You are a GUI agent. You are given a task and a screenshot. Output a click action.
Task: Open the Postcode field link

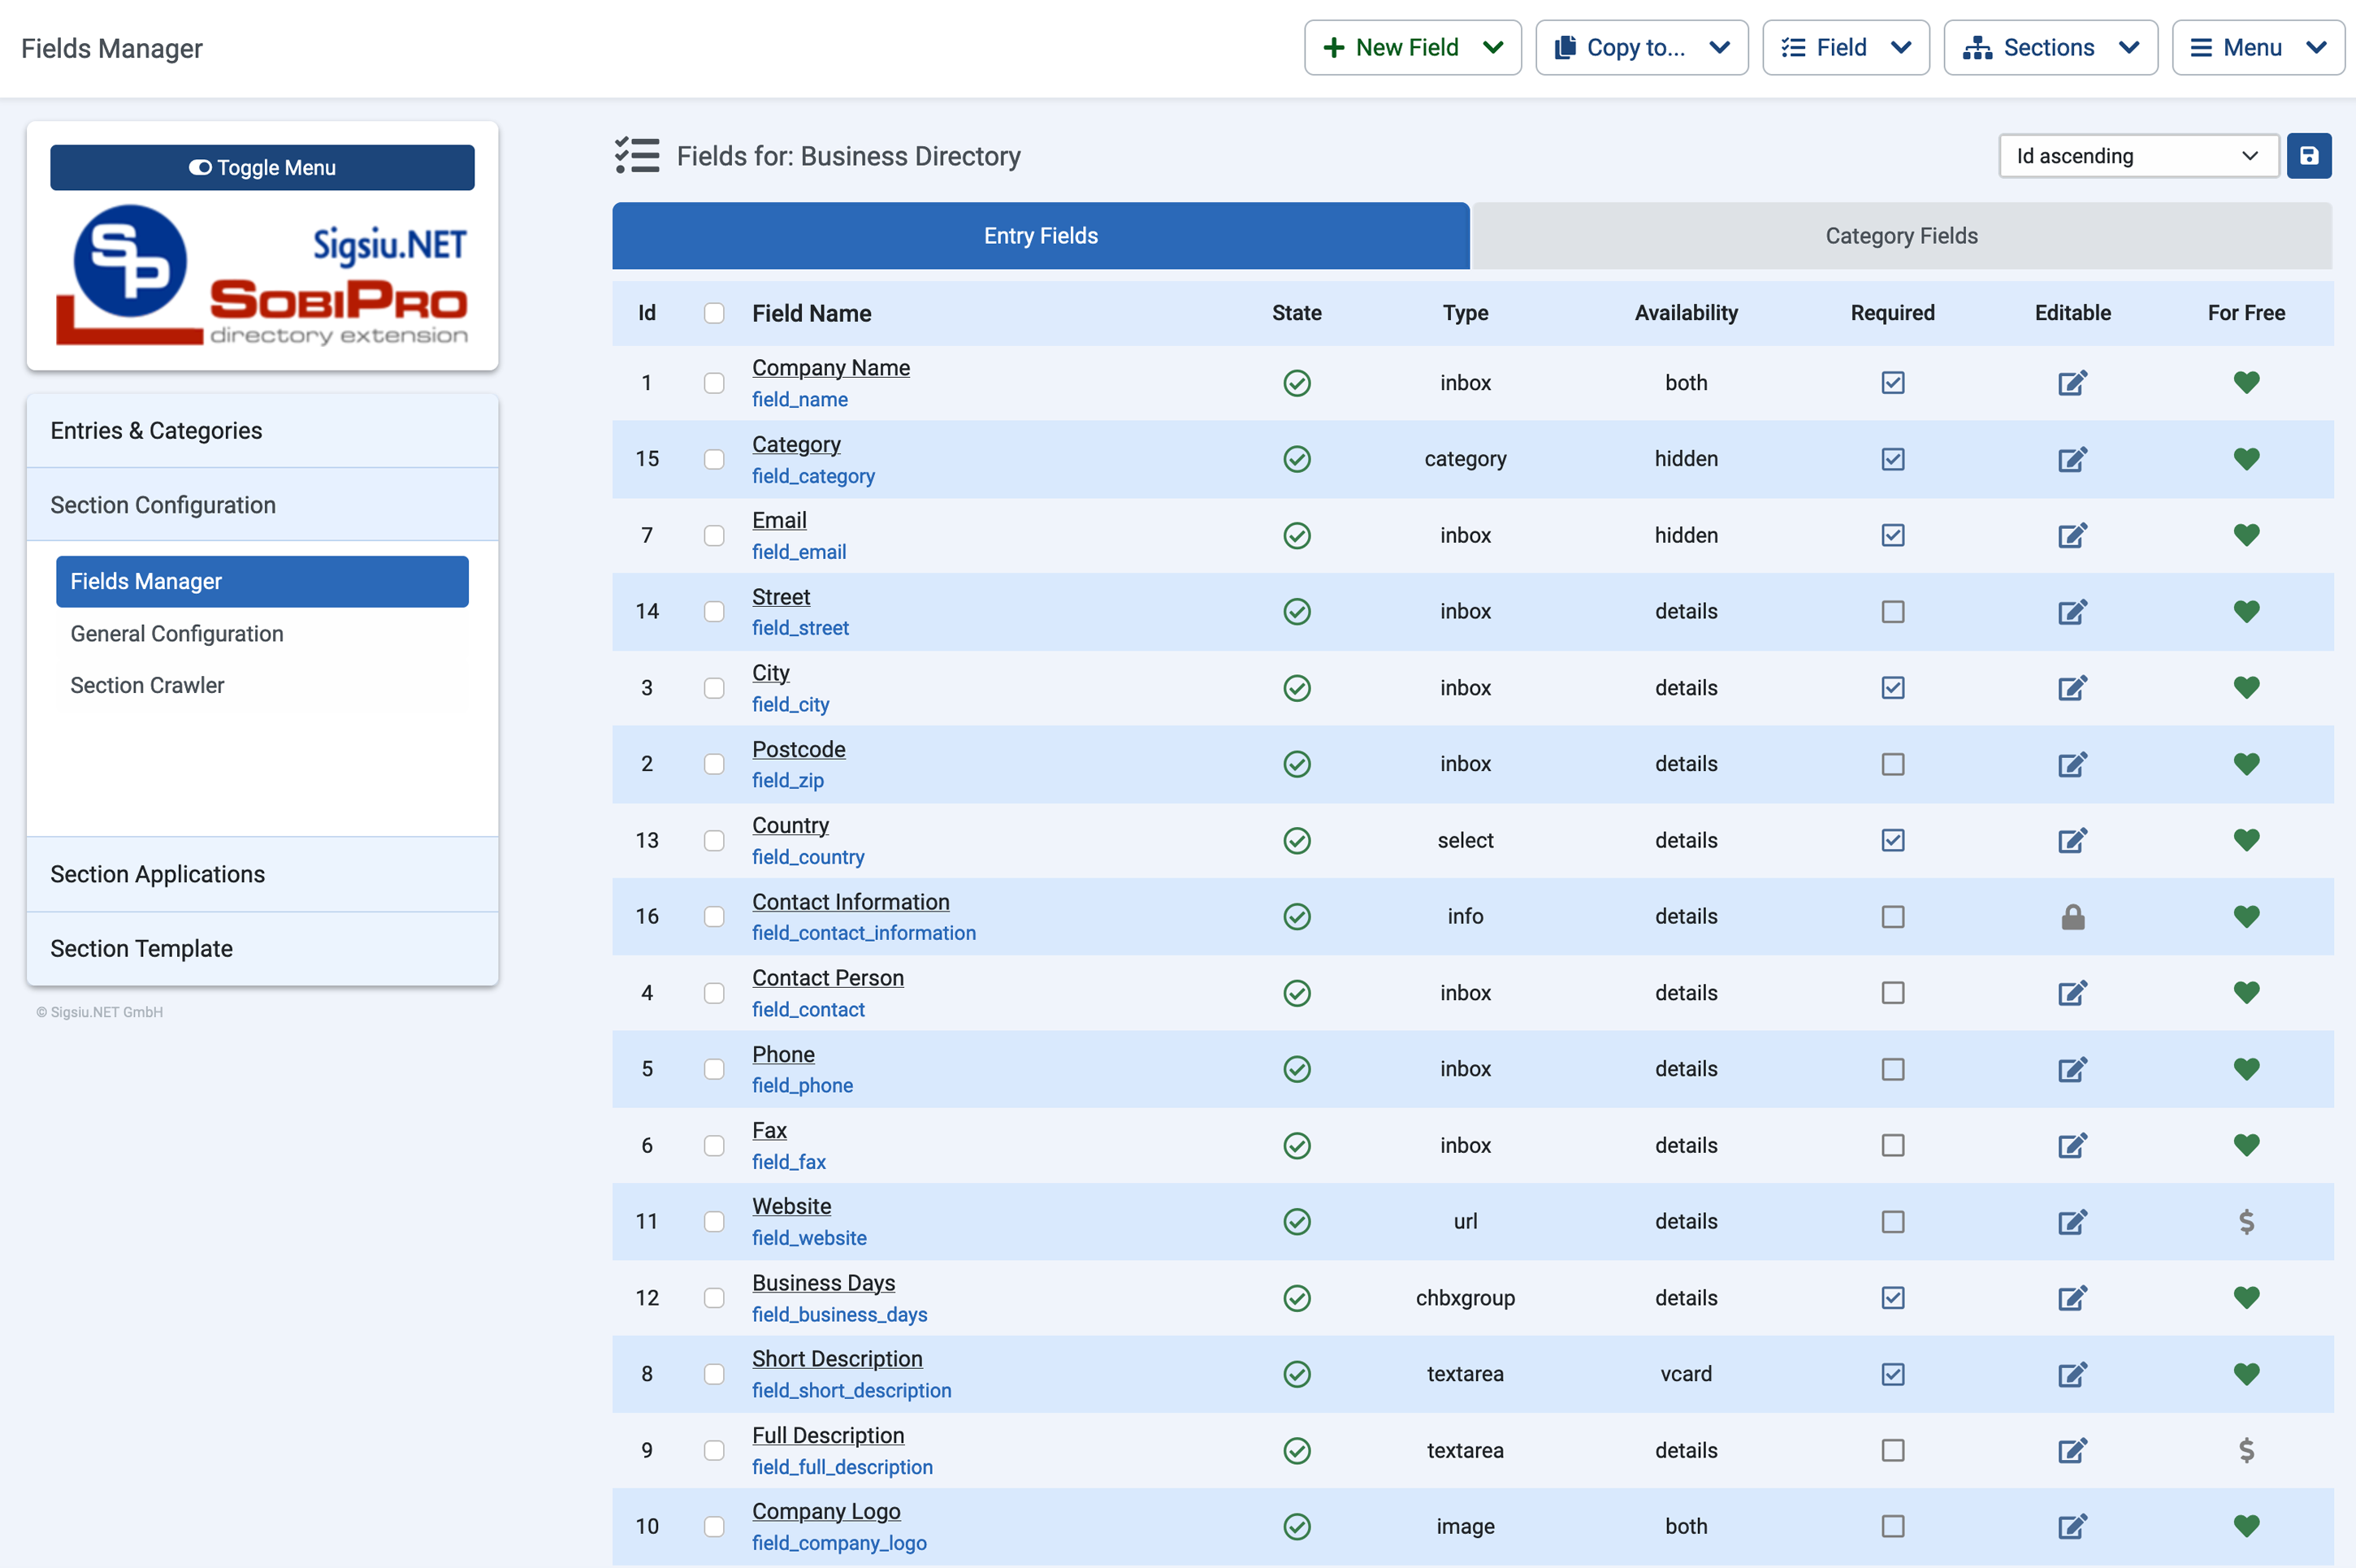[798, 750]
